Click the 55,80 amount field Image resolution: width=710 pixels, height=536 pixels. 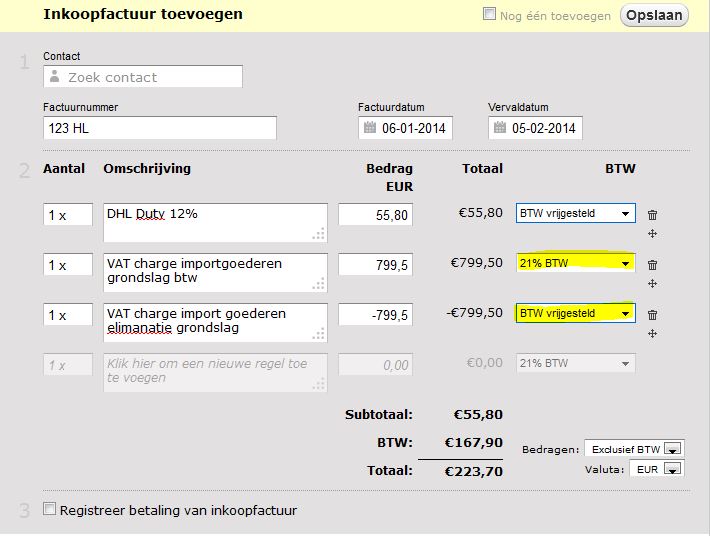[x=375, y=214]
